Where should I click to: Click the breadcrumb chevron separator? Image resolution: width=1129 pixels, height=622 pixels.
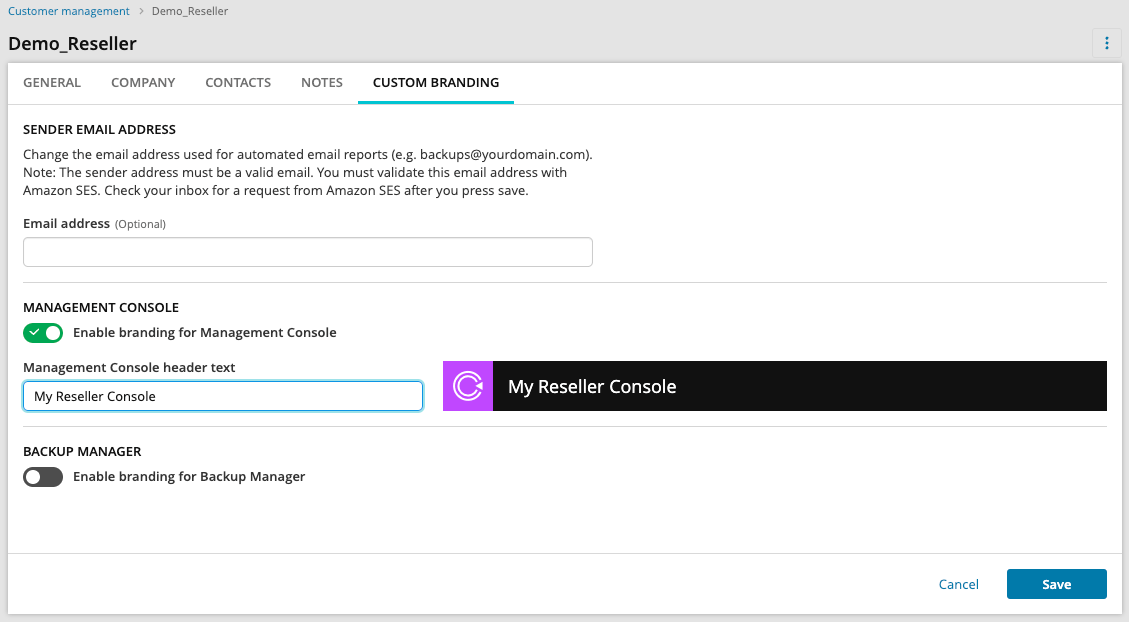141,11
